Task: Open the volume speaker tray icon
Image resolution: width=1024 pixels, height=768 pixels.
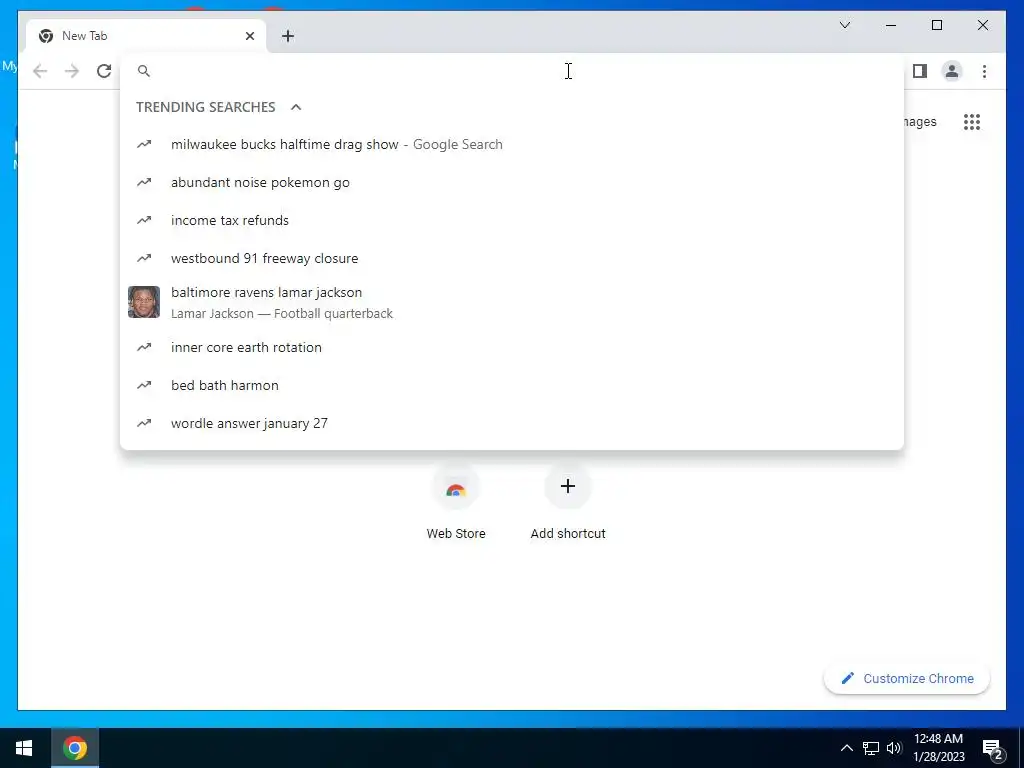Action: tap(894, 748)
